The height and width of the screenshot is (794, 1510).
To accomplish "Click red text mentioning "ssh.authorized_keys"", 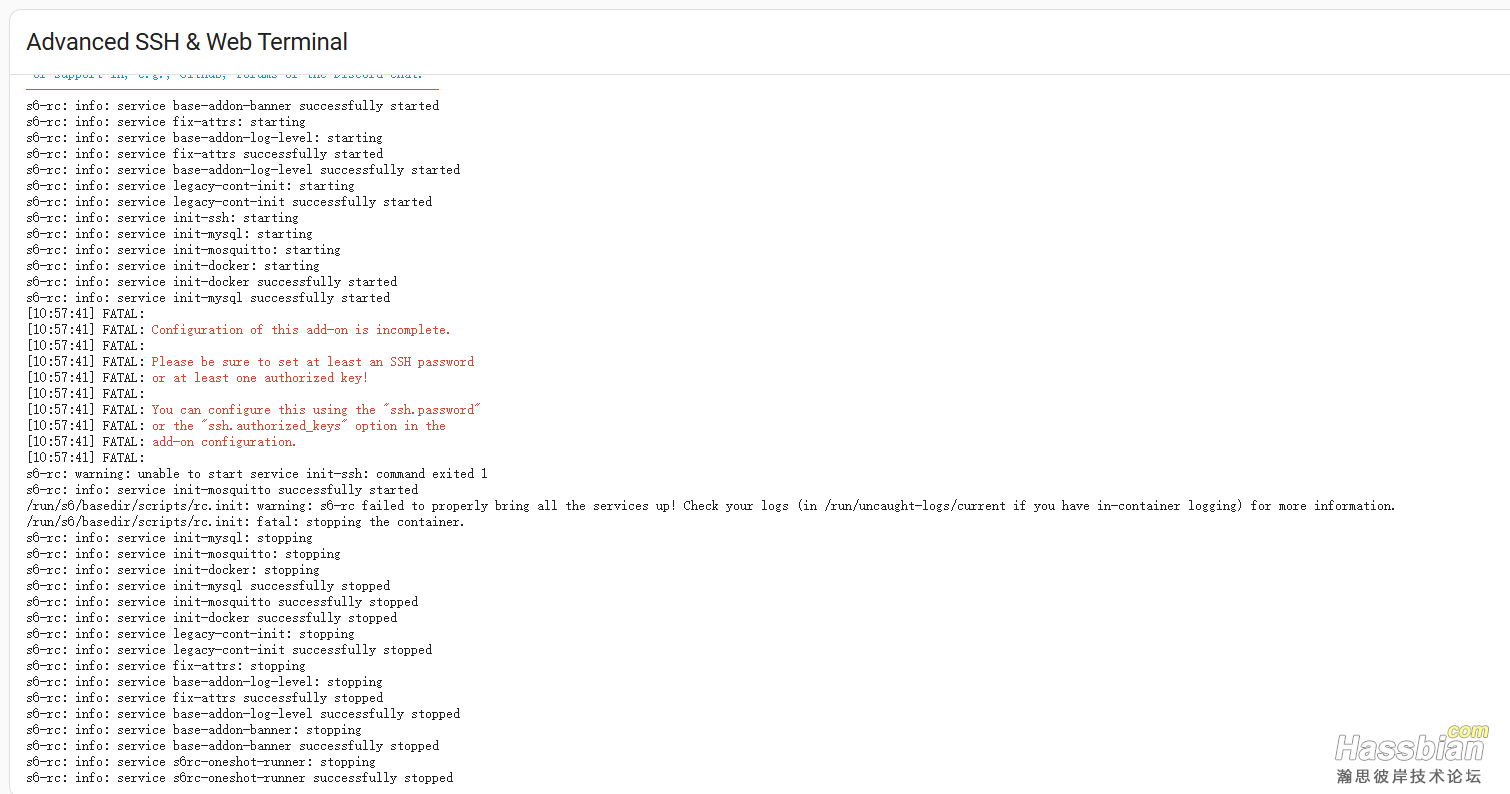I will (299, 426).
